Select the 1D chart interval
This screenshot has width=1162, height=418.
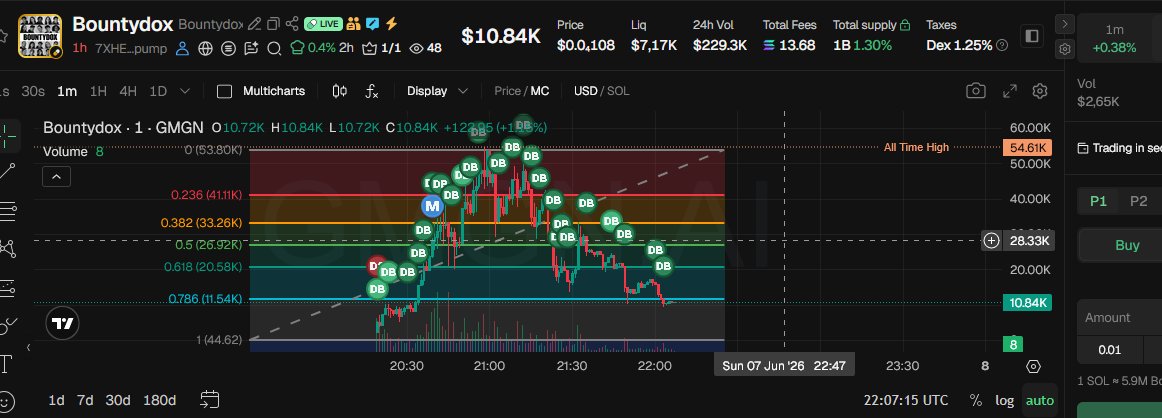(x=158, y=91)
